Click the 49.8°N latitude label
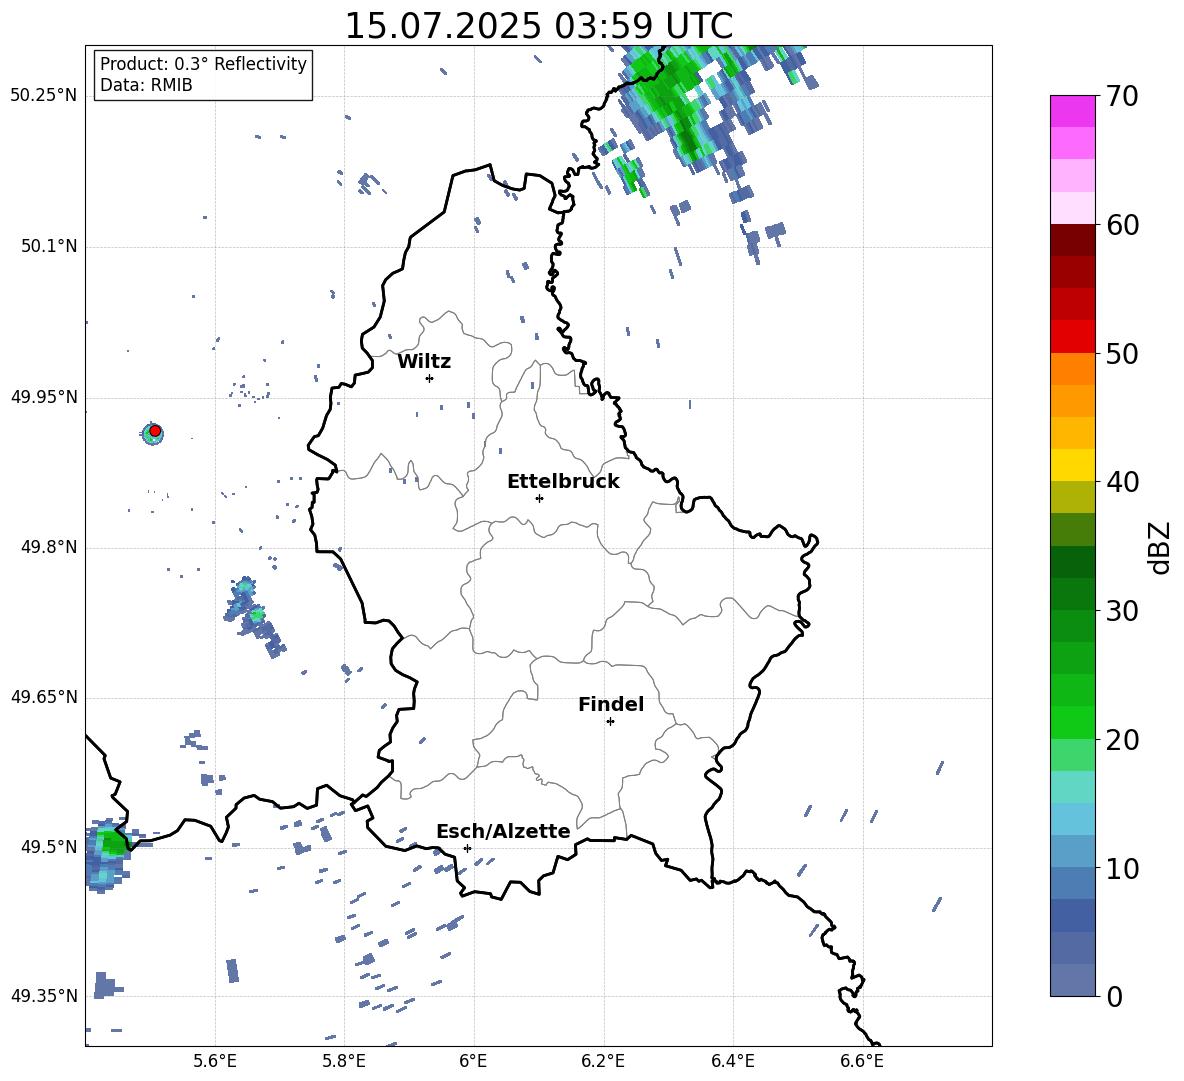Image resolution: width=1184 pixels, height=1081 pixels. (x=49, y=547)
